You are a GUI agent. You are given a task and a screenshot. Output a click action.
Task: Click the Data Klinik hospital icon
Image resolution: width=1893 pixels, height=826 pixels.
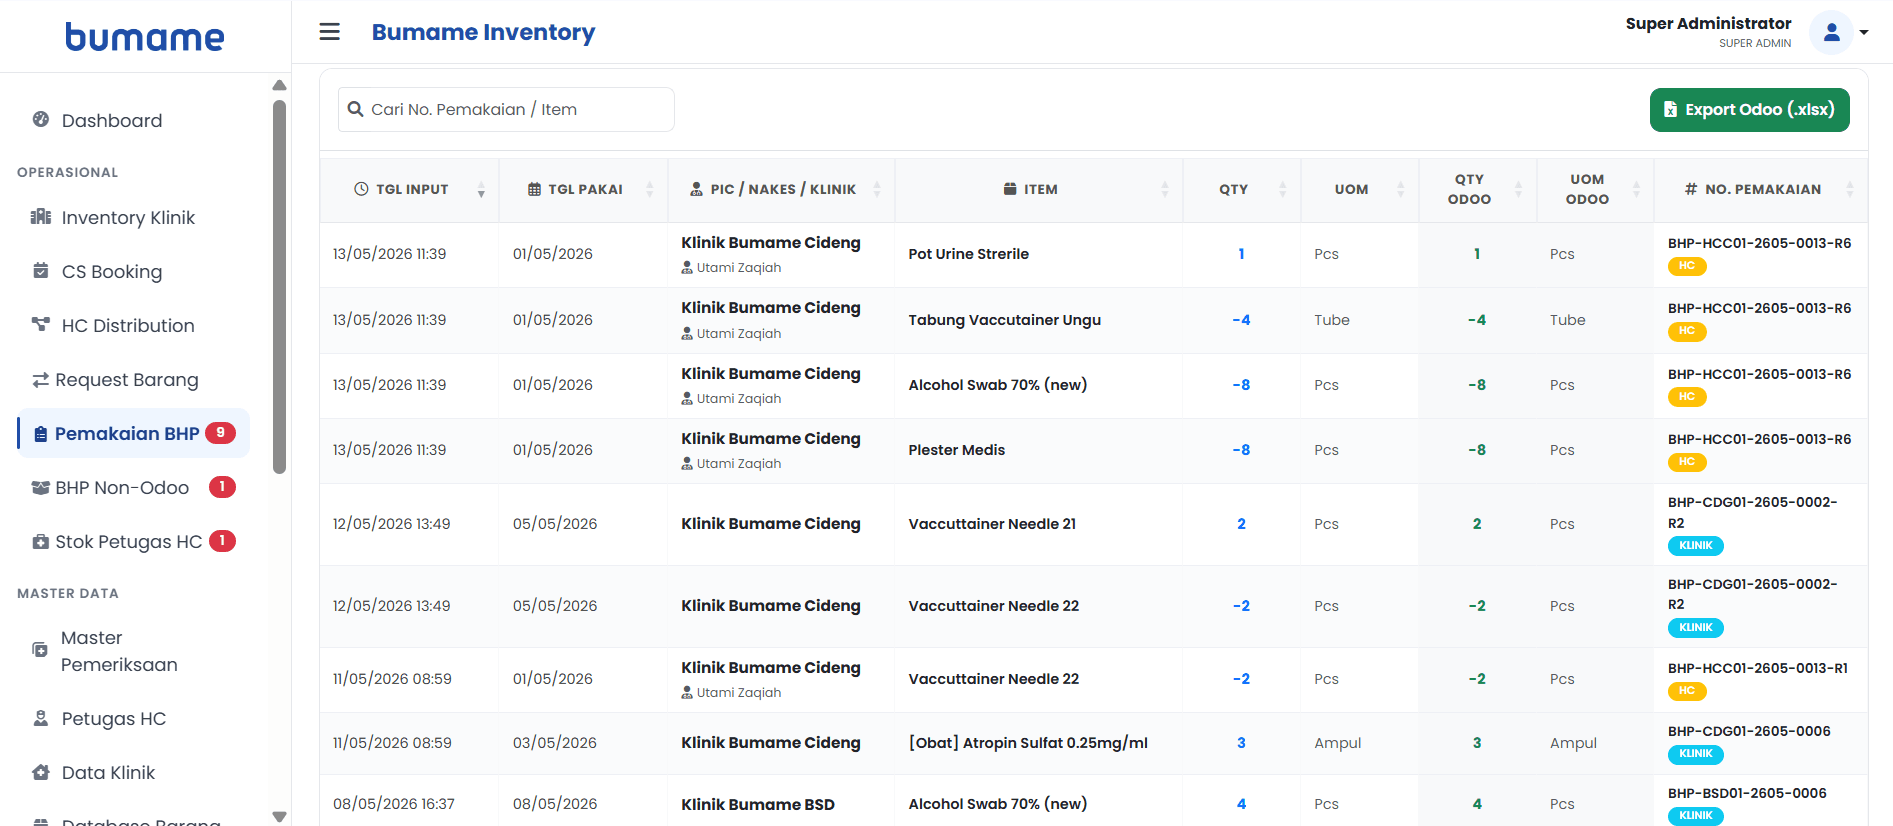point(41,772)
